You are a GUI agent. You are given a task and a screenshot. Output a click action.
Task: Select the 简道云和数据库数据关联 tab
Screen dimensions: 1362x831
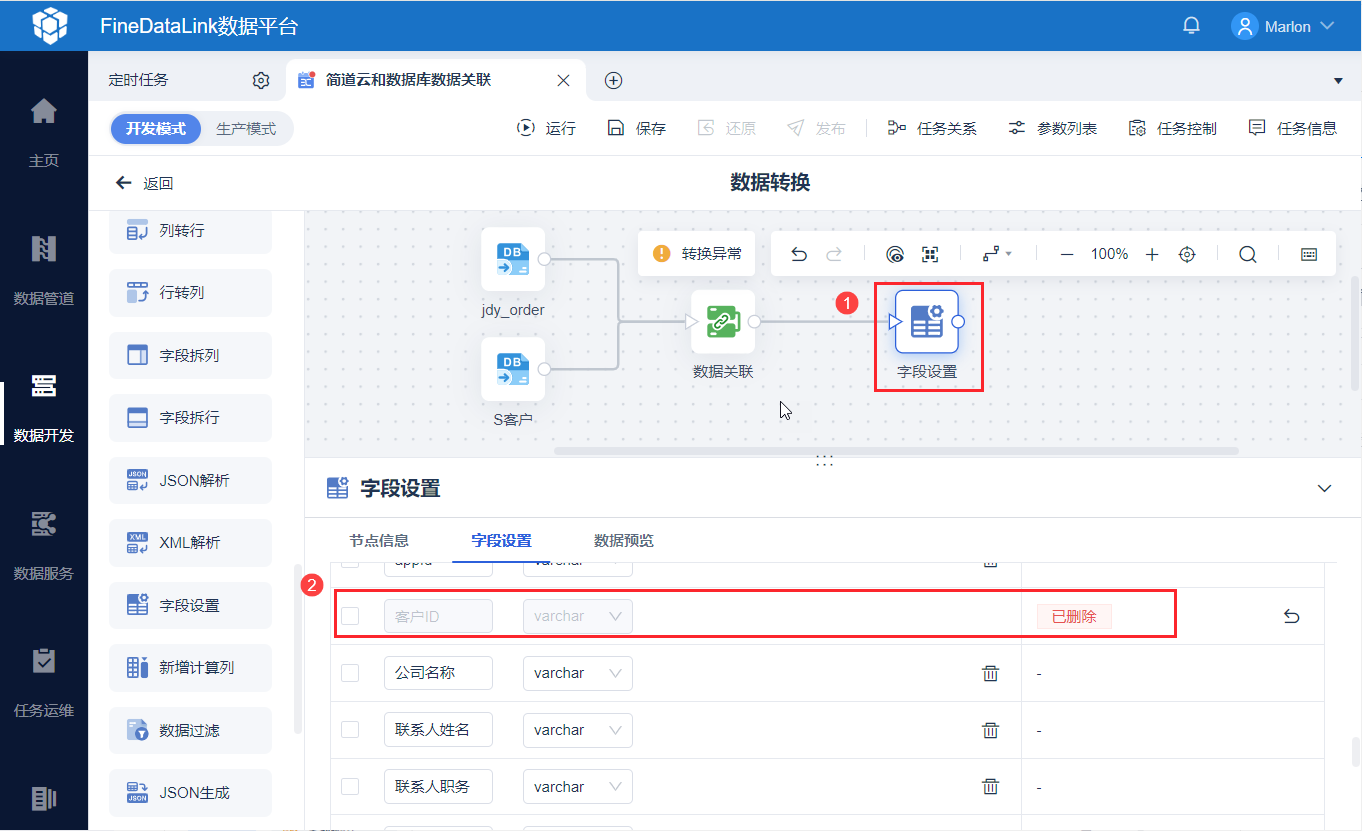click(408, 80)
